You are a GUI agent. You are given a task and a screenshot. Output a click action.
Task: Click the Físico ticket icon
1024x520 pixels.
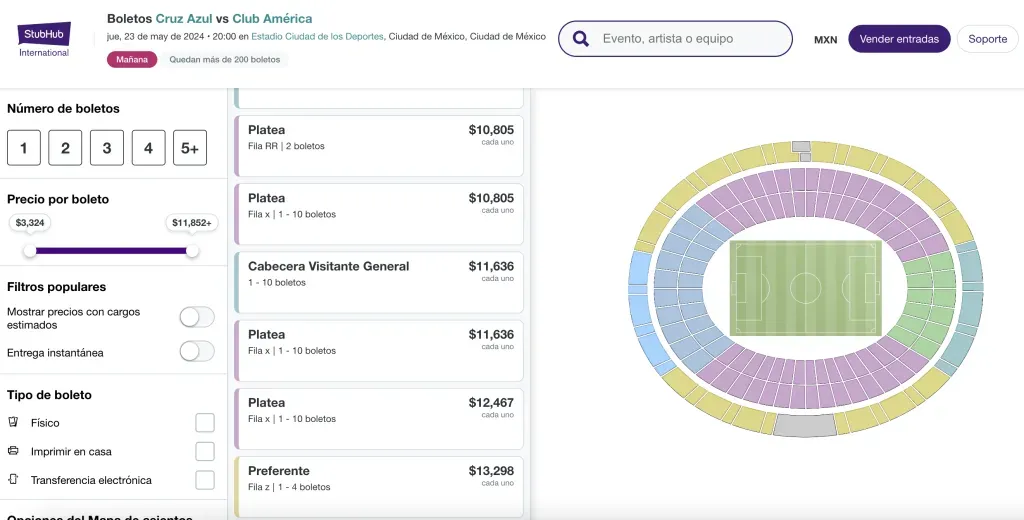point(13,423)
